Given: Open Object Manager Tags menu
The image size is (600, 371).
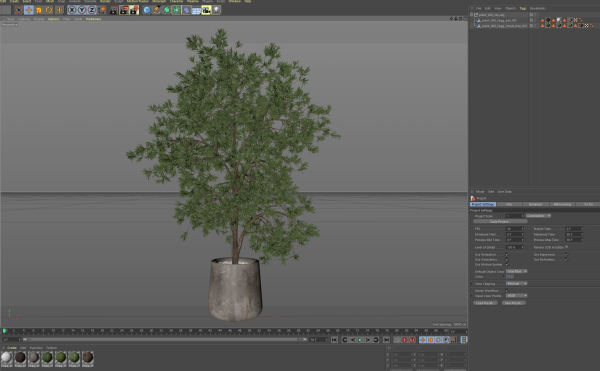Looking at the screenshot, I should 522,8.
